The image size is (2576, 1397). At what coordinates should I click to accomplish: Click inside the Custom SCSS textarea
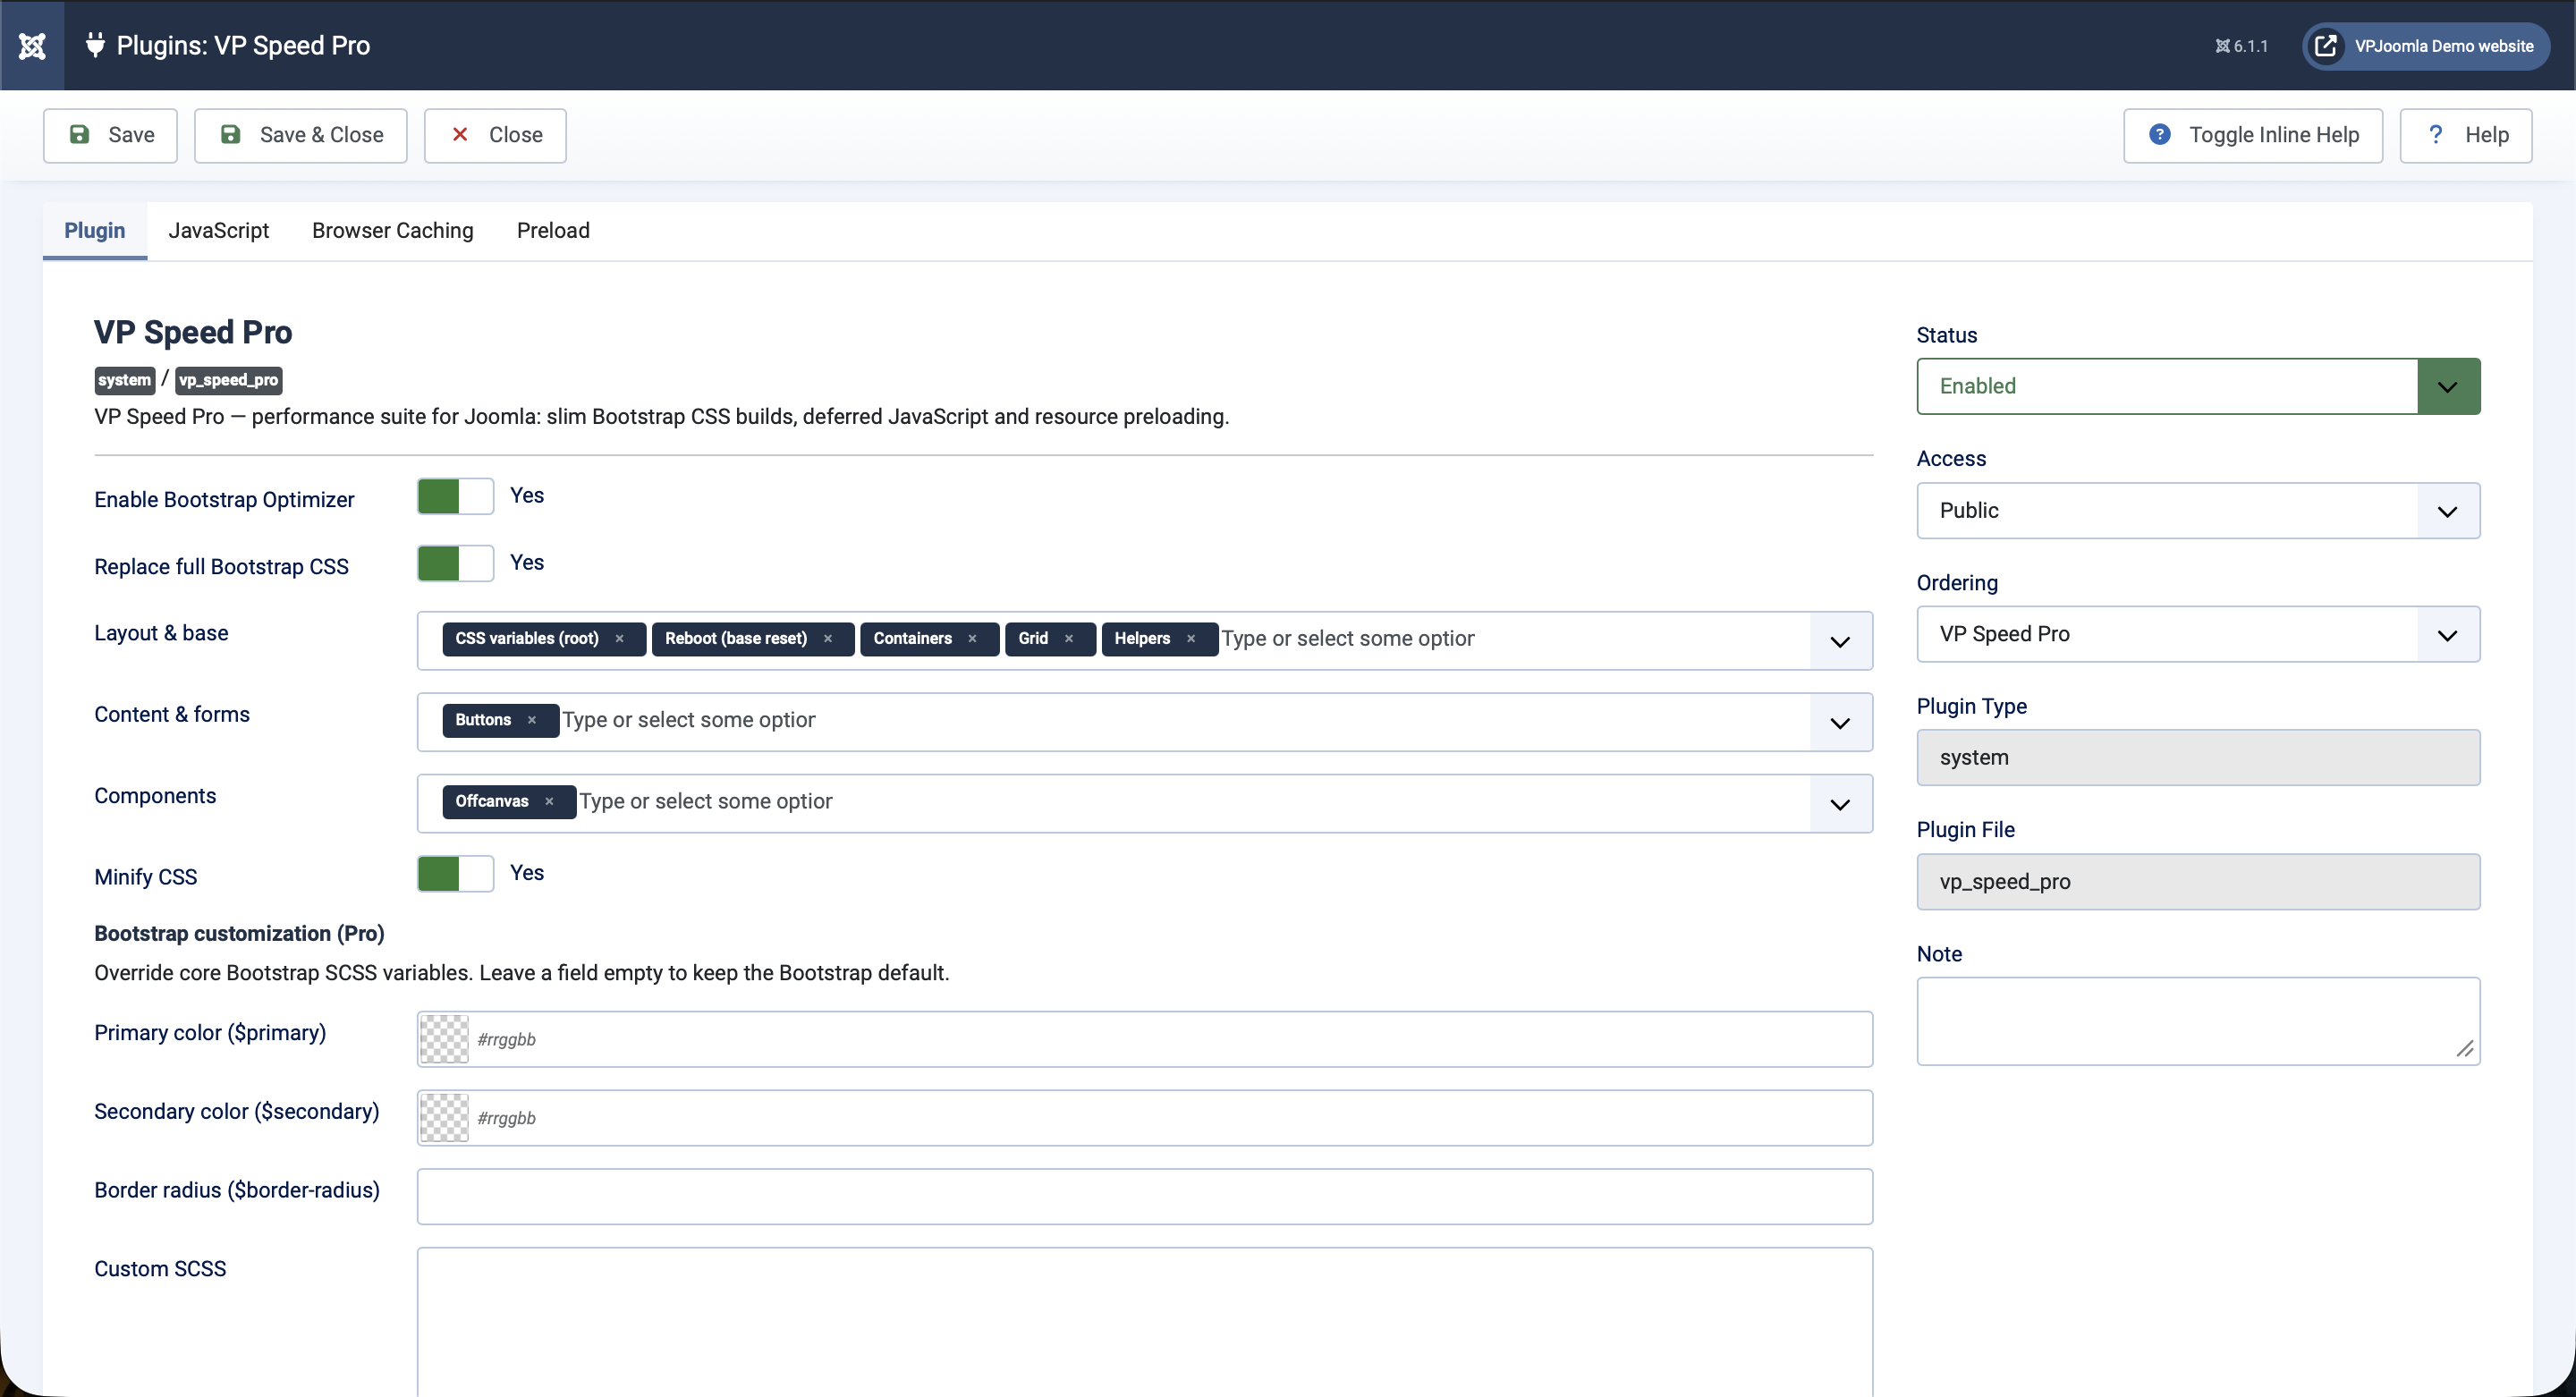tap(1145, 1322)
